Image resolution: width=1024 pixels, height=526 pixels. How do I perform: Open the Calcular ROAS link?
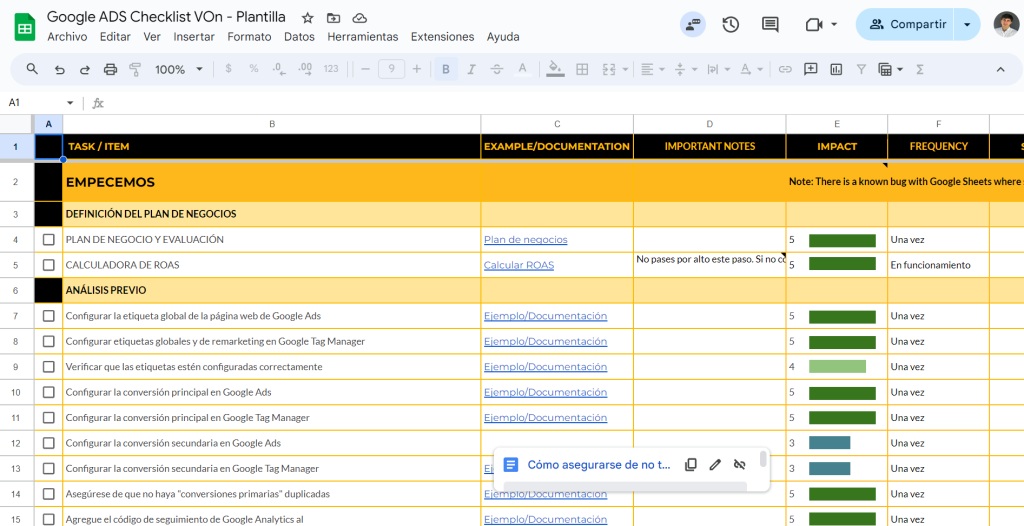518,265
